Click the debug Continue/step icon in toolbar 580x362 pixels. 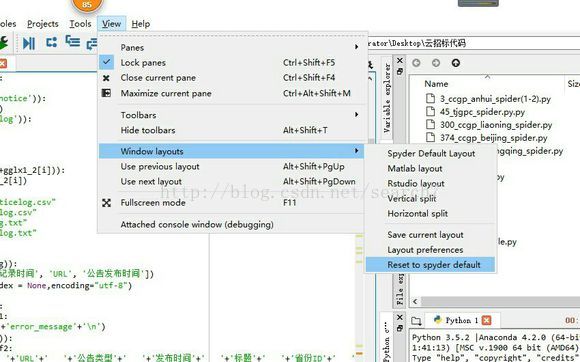(28, 43)
